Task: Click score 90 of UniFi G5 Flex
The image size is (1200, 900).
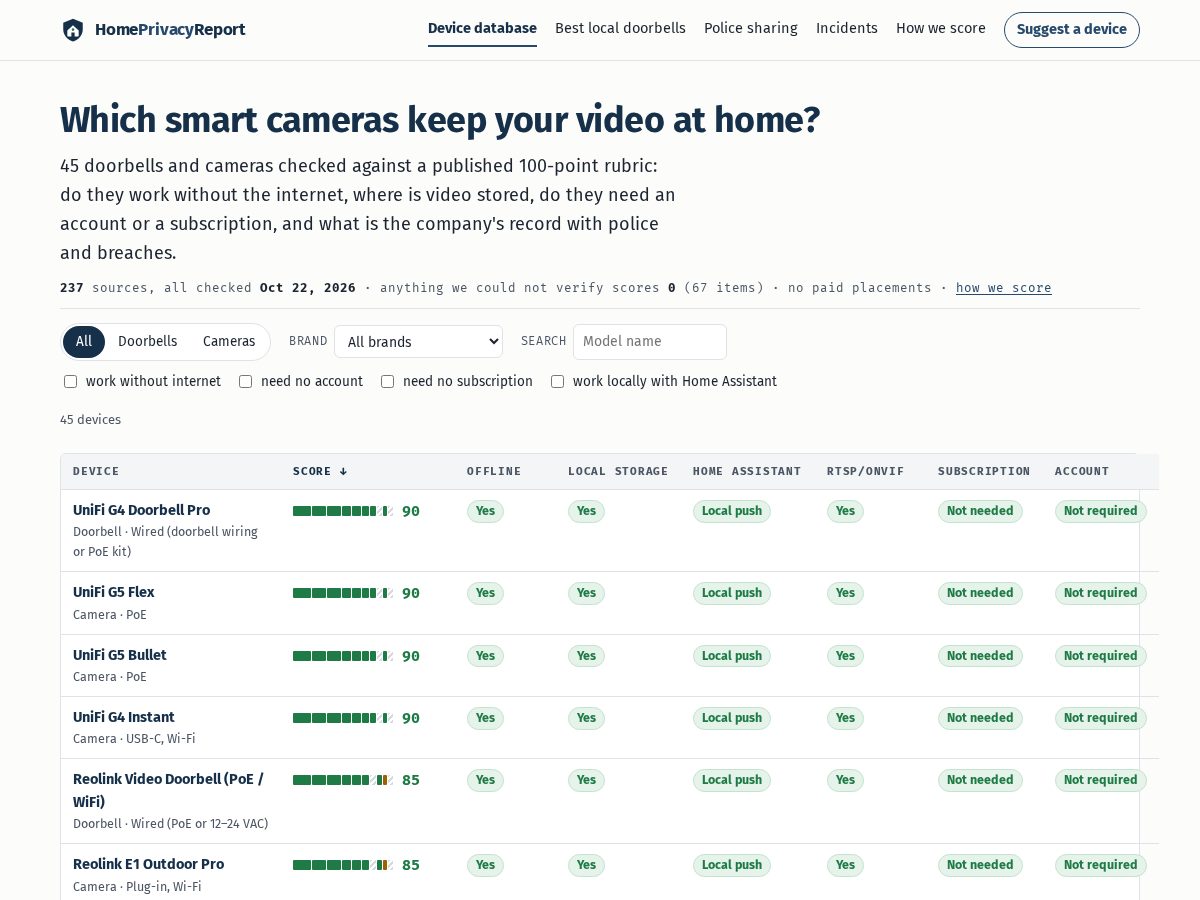Action: click(x=411, y=593)
